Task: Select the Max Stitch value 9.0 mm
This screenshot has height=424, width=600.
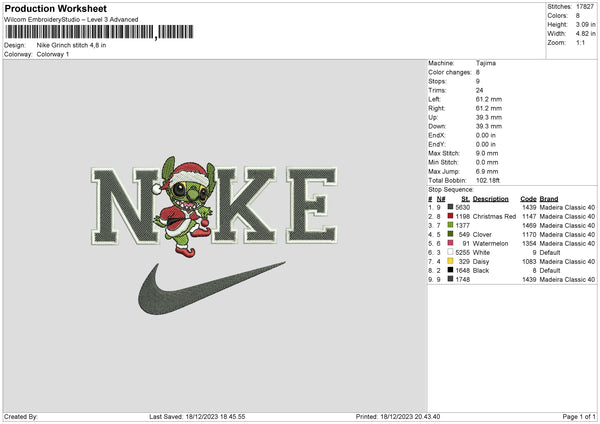Action: (x=487, y=153)
